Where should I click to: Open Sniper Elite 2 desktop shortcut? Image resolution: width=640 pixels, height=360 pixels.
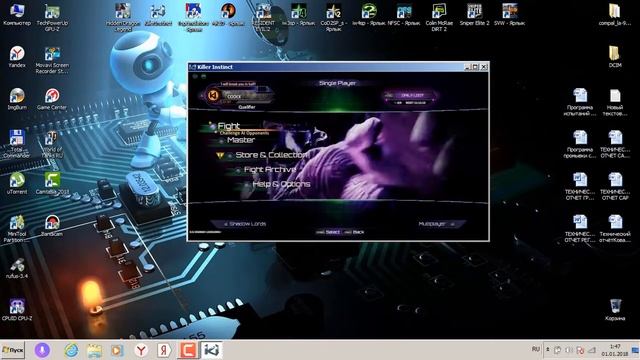(x=474, y=14)
